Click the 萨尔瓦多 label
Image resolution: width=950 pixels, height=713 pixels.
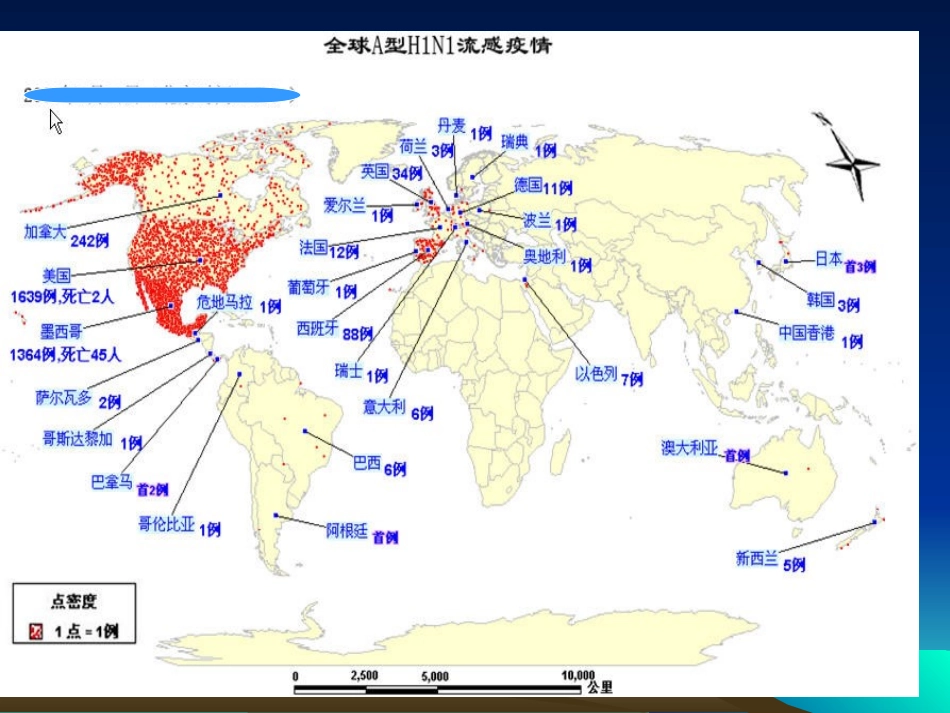(64, 397)
